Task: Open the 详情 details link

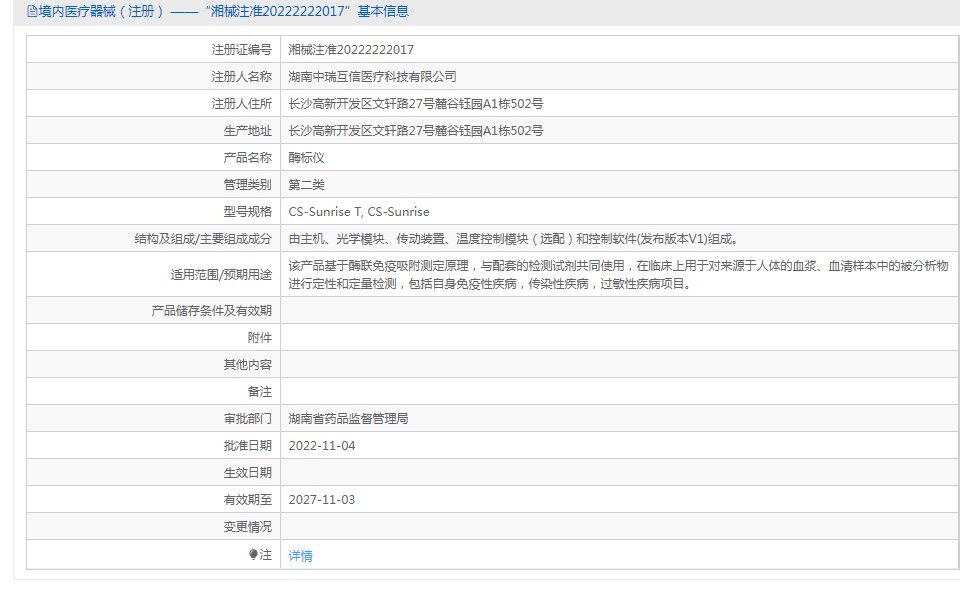Action: point(301,556)
